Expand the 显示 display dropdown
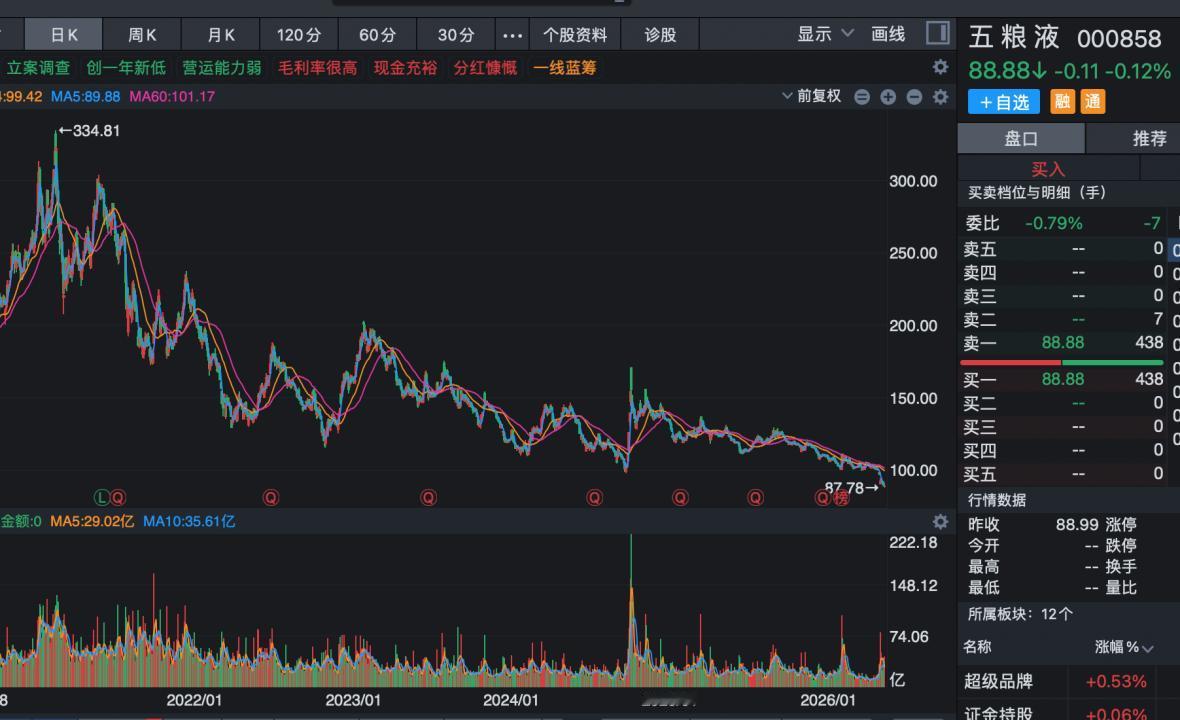 826,34
